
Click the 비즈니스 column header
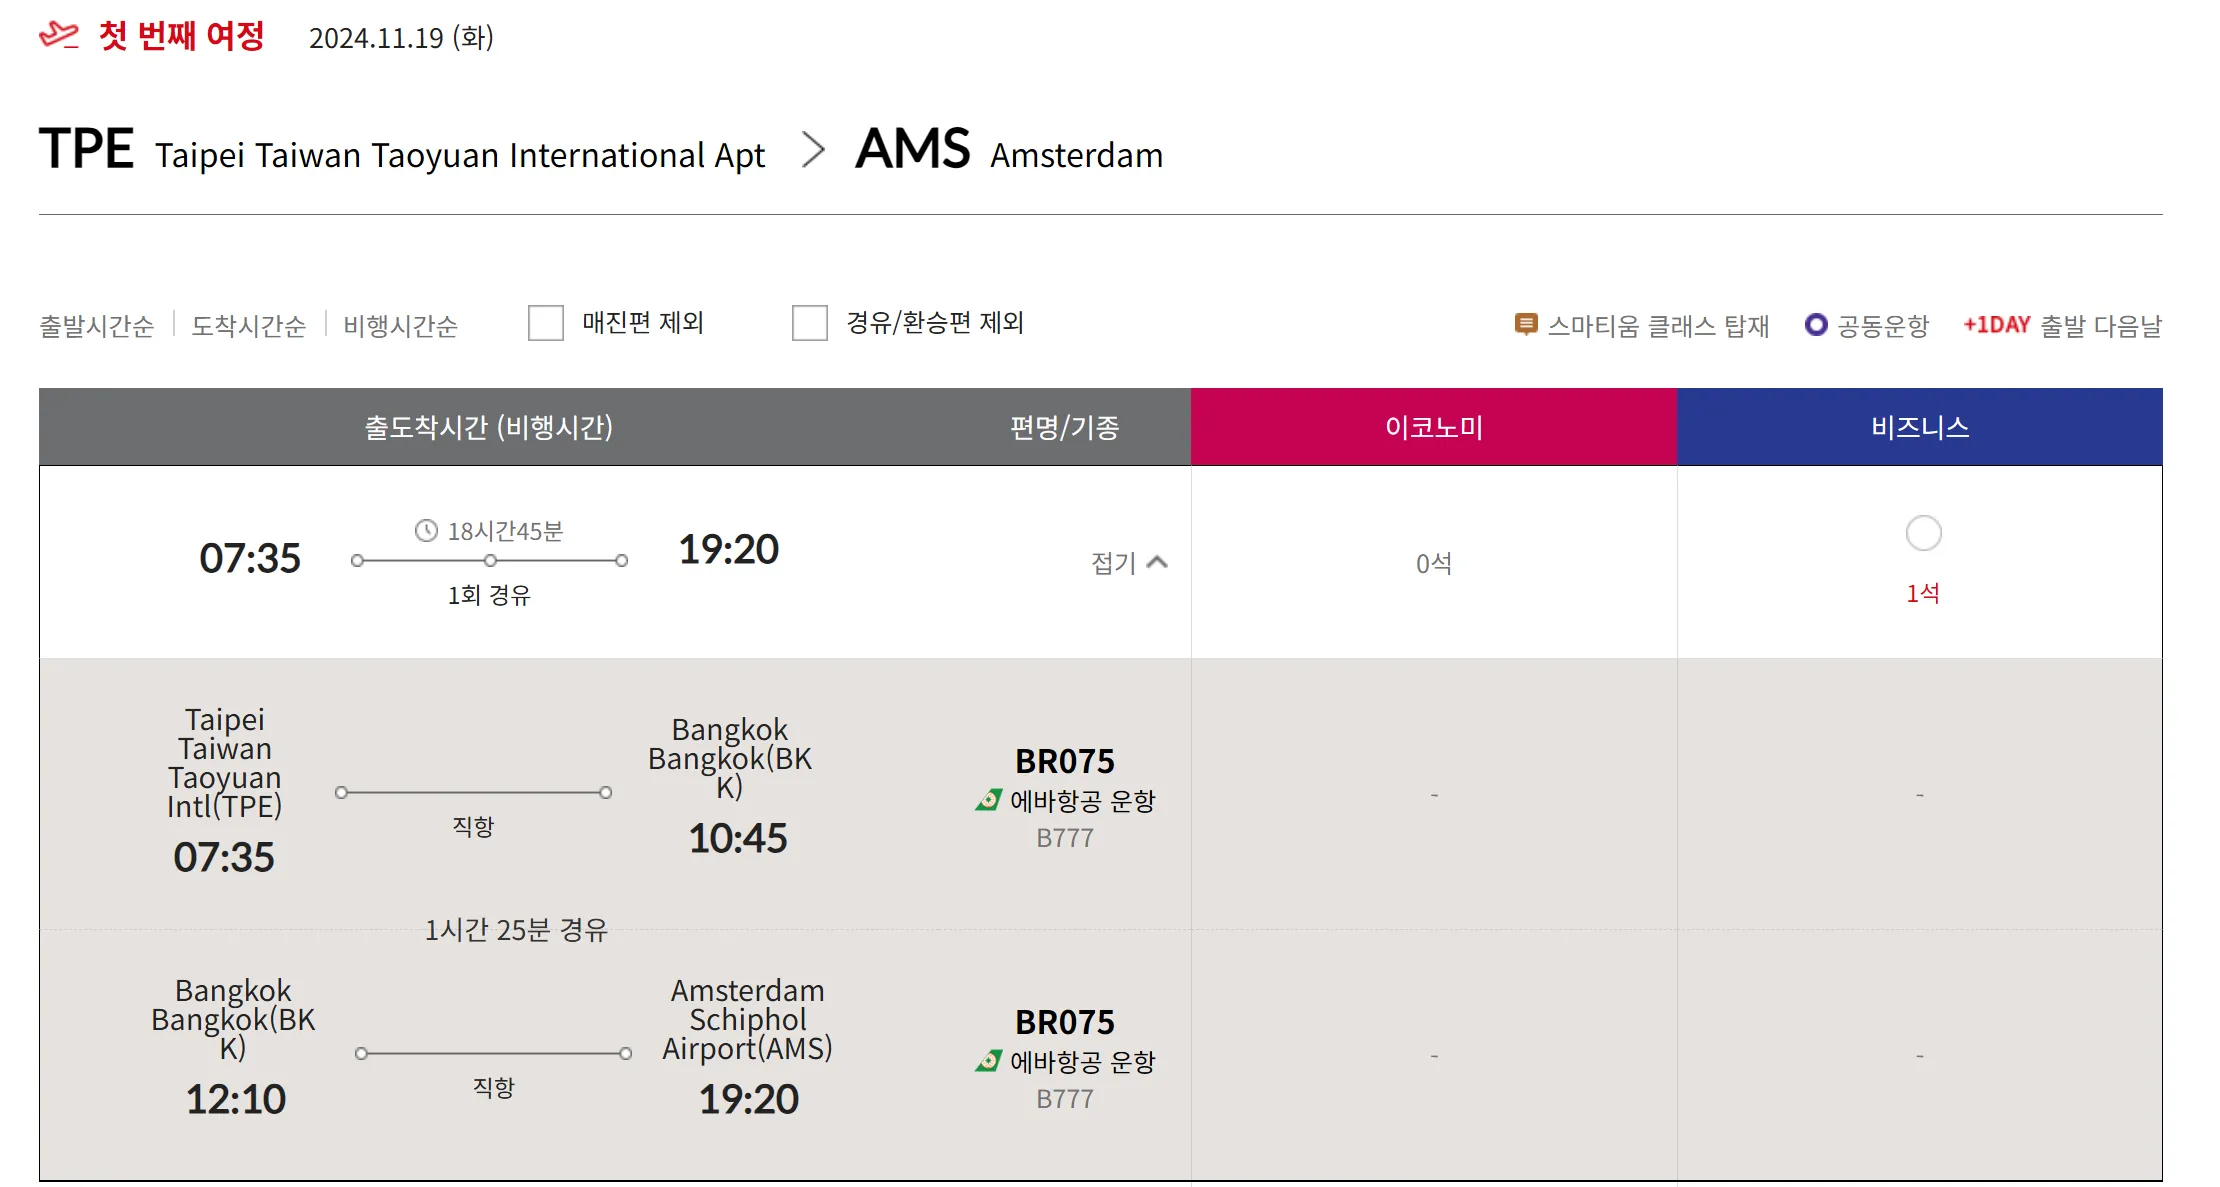click(1919, 427)
